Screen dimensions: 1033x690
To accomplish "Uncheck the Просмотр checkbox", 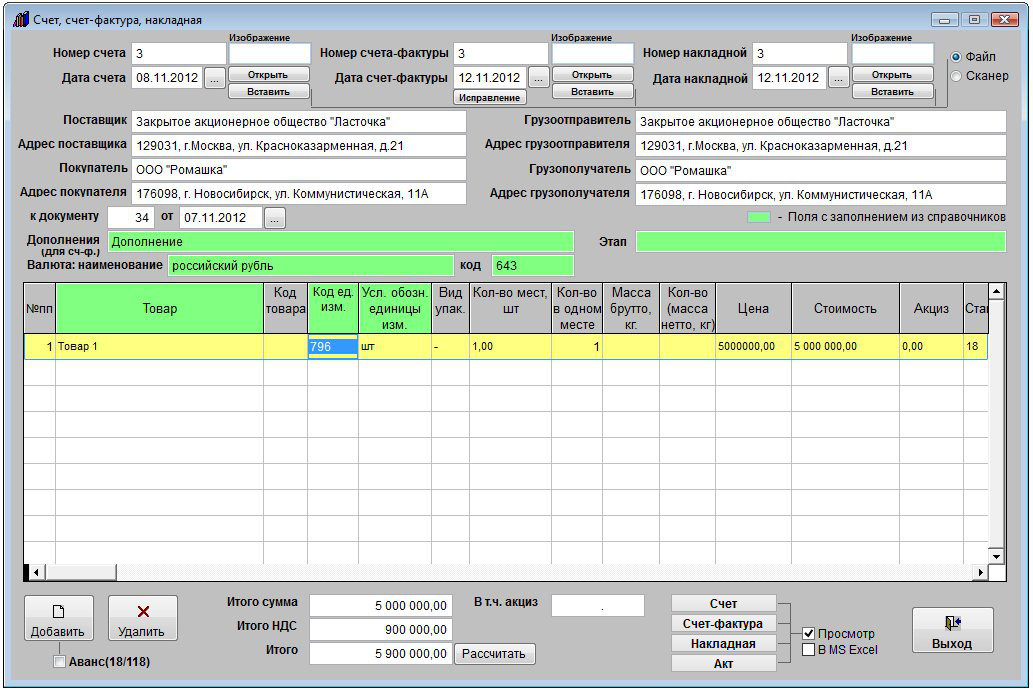I will (809, 633).
